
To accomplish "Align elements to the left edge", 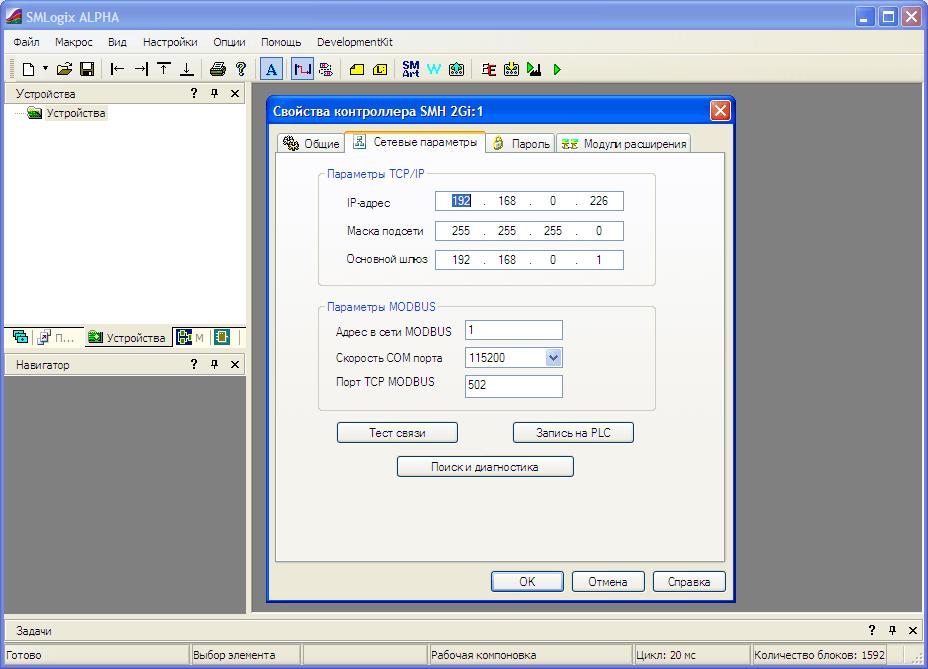I will tap(117, 69).
